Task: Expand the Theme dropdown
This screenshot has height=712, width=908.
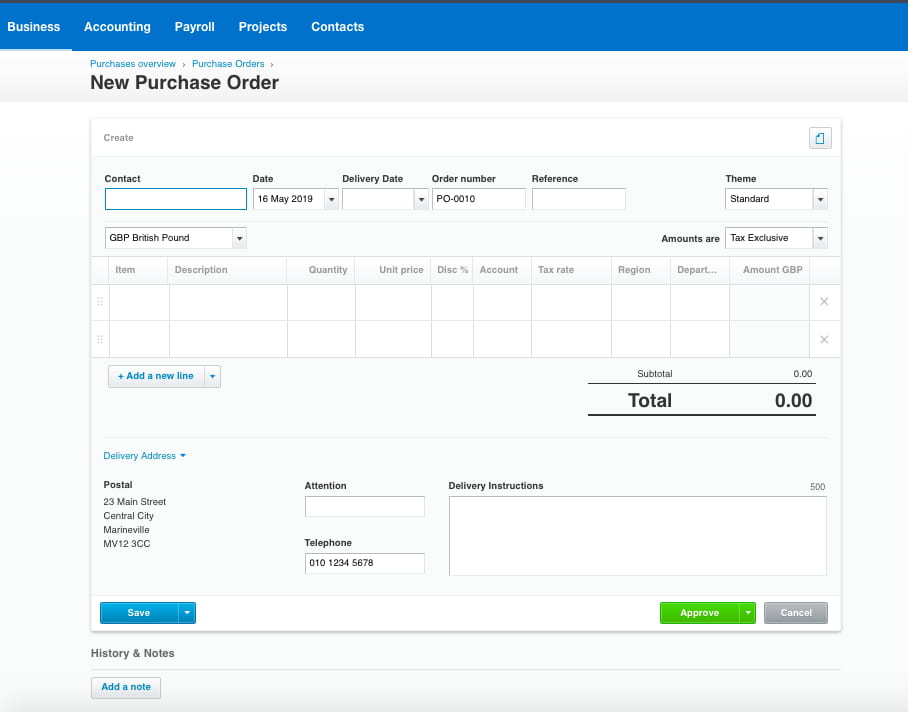Action: click(x=820, y=199)
